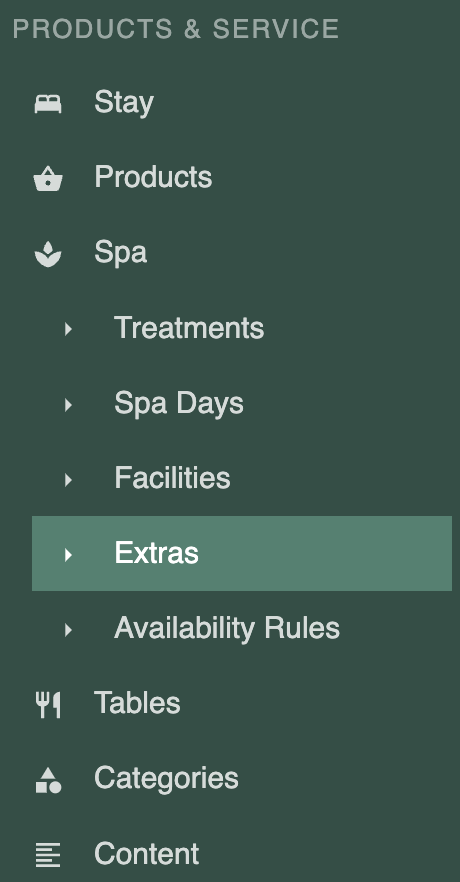Screen dimensions: 460x882
Task: Click the shopping basket icon for Products
Action: point(48,179)
